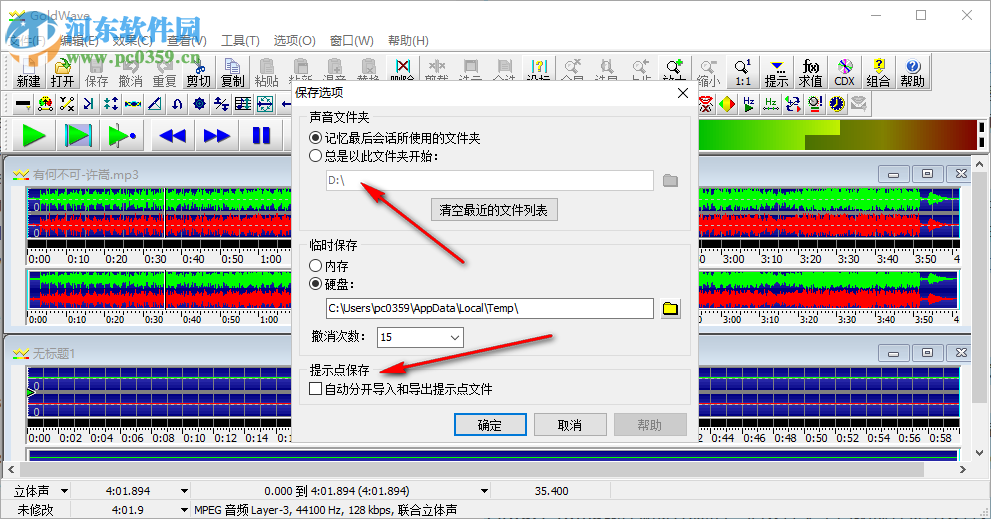
Task: Play the selection with the framed green play button
Action: (x=78, y=135)
